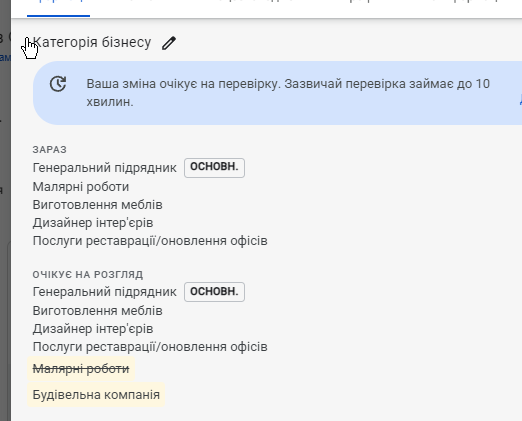
Task: Click the 'Категорія бізнесу' heading
Action: 92,42
